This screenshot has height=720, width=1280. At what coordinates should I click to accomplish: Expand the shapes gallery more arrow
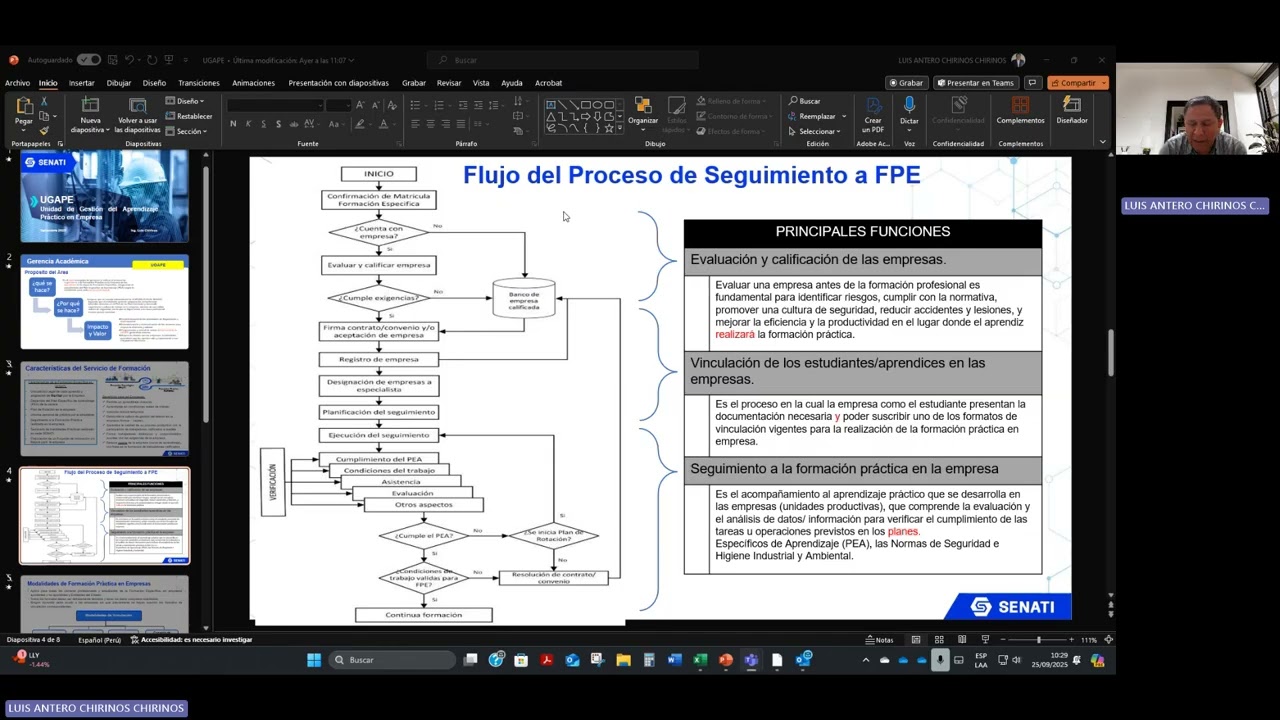(621, 128)
